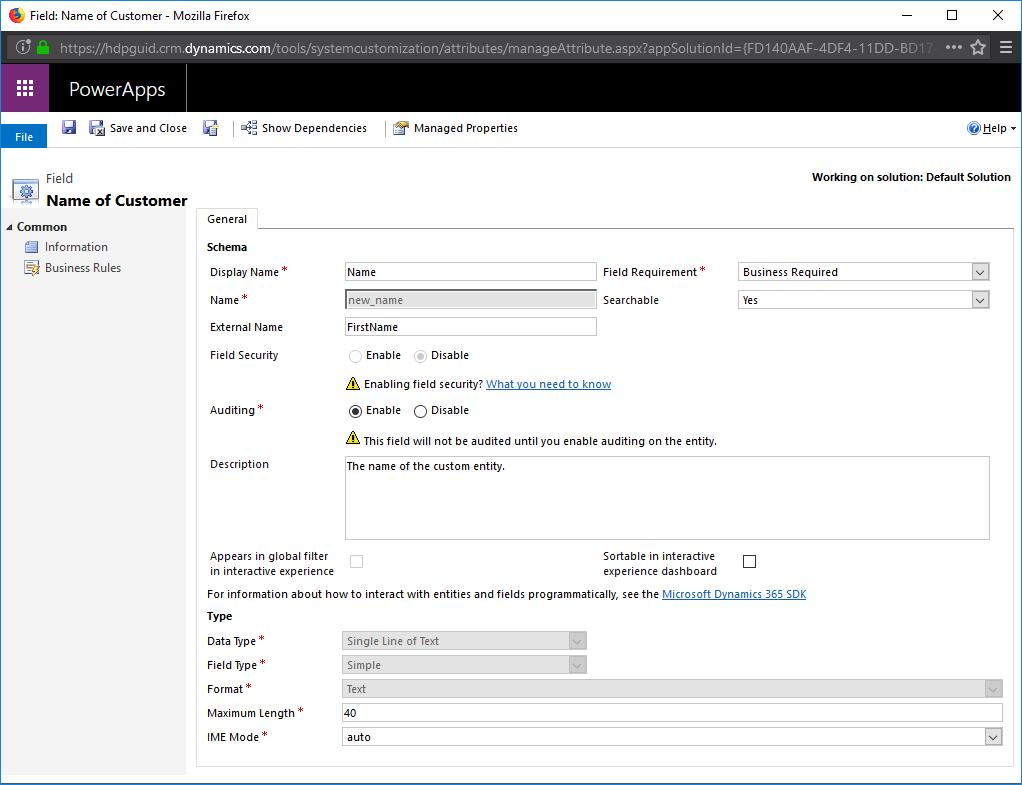
Task: Open Business Rules from the sidebar
Action: (81, 267)
